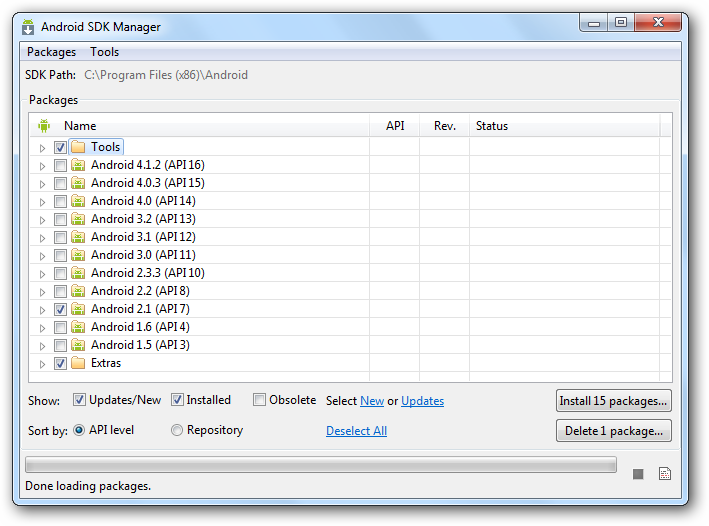709x526 pixels.
Task: Click the gray stop-operation square icon
Action: pyautogui.click(x=638, y=474)
